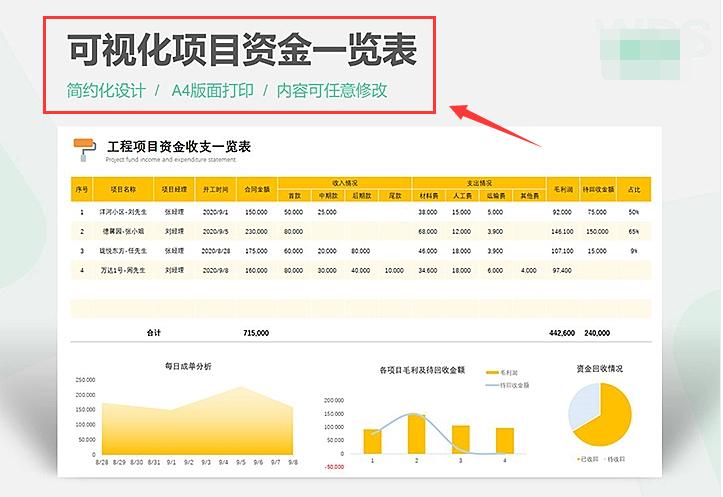
Task: Click the start date 2020/9/8
Action: tap(215, 270)
